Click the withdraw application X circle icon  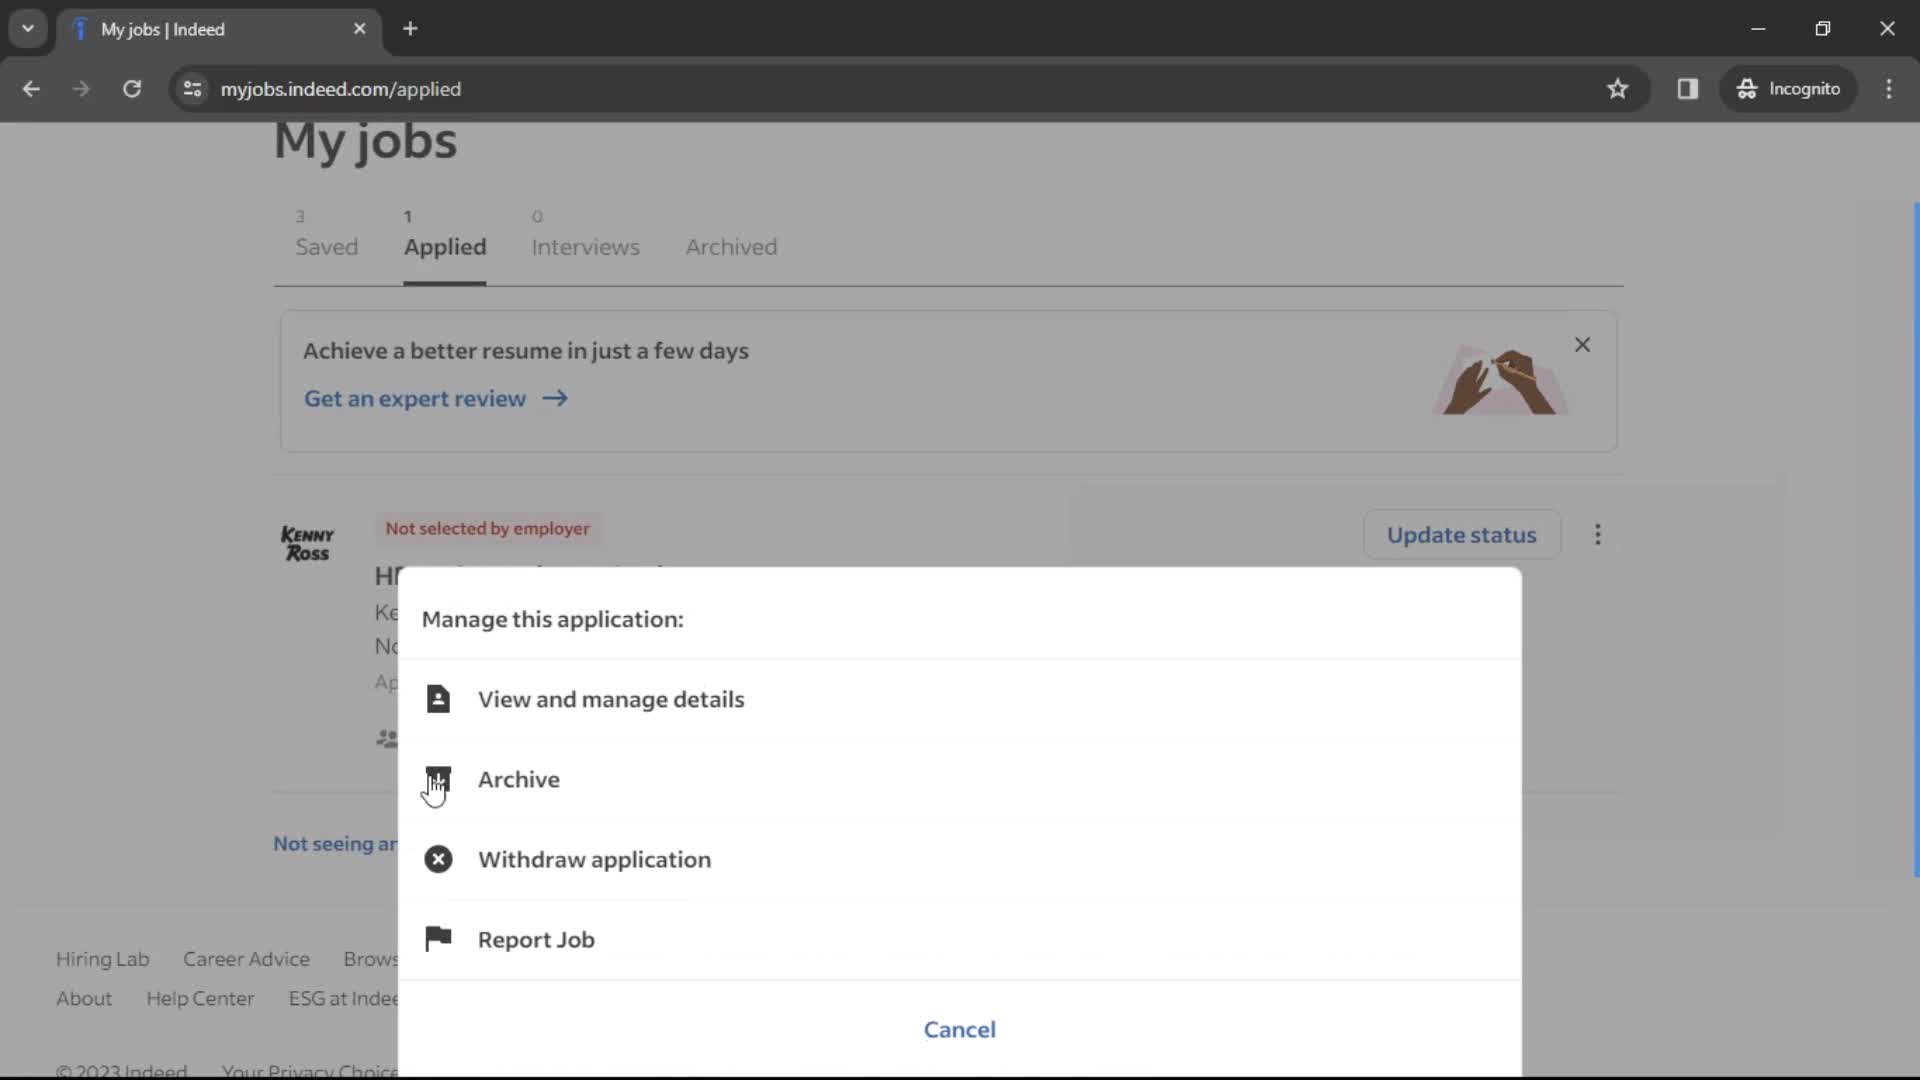[x=438, y=859]
